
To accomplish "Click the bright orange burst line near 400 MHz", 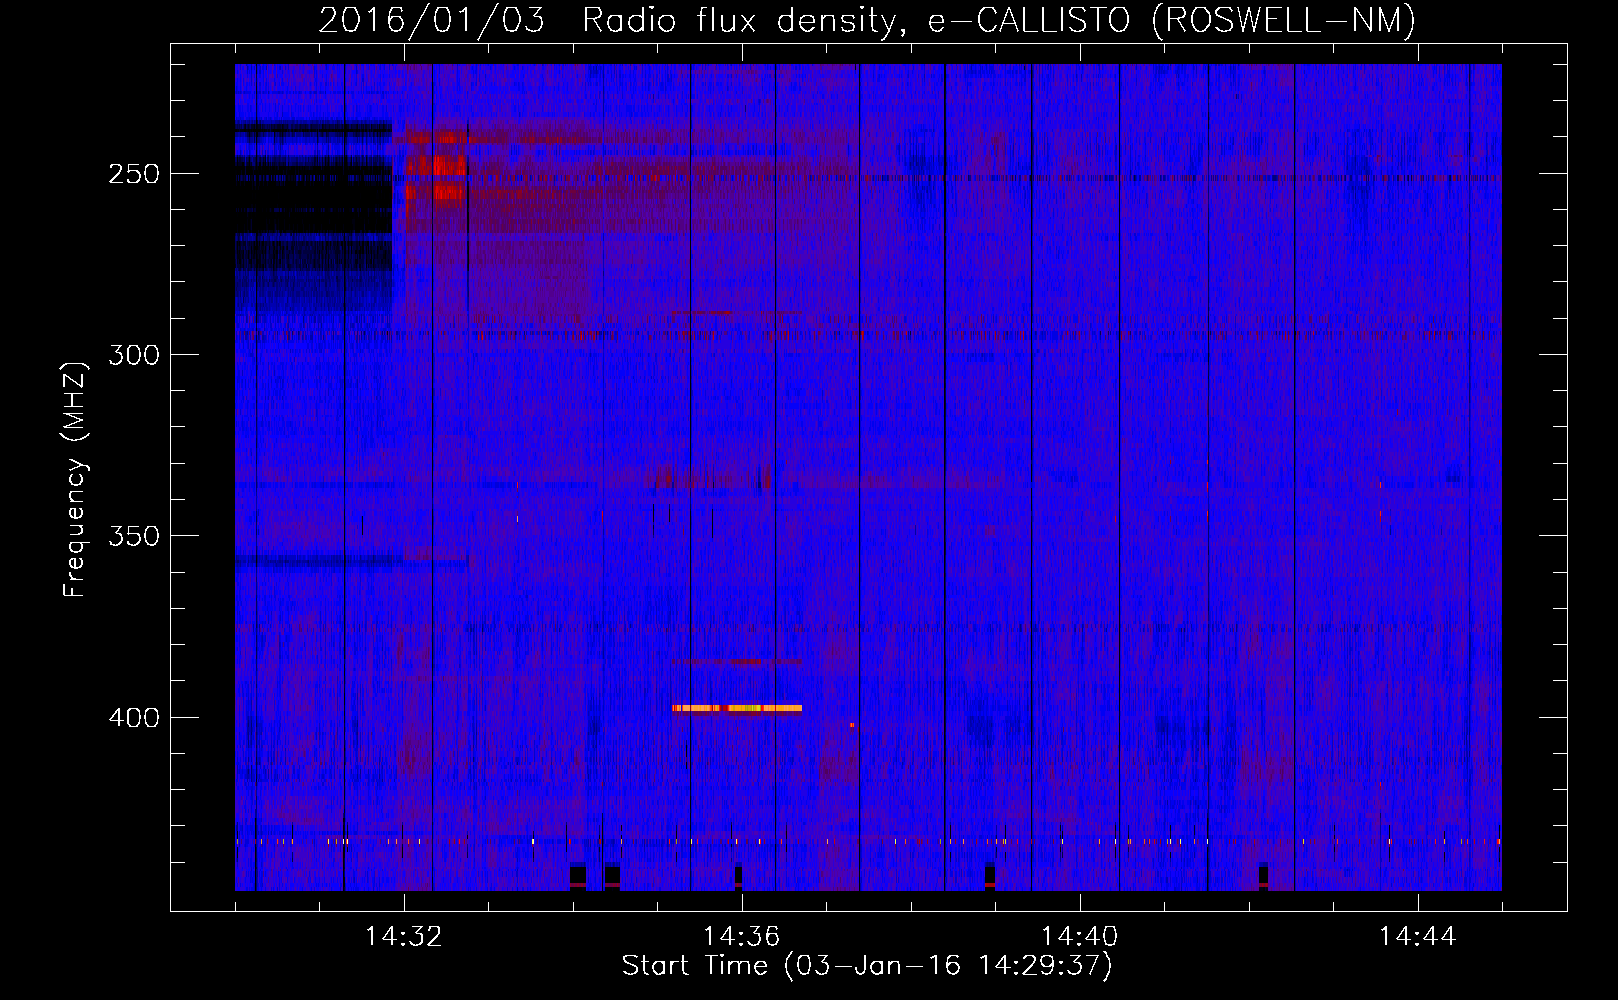I will 737,708.
